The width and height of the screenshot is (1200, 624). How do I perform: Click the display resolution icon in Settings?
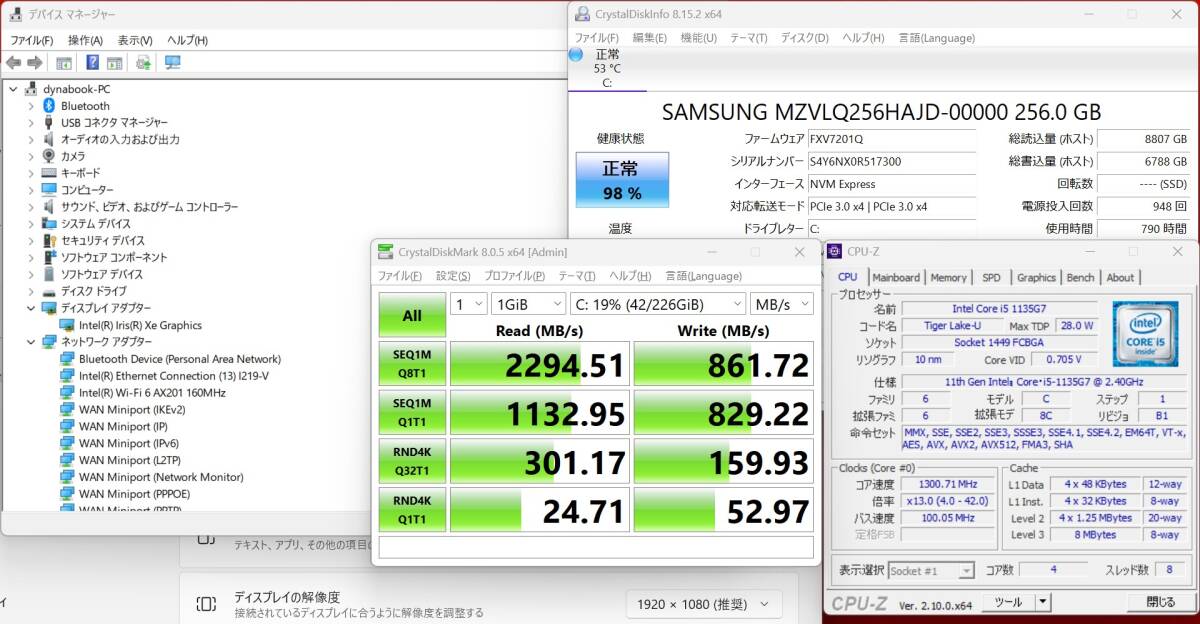click(206, 603)
